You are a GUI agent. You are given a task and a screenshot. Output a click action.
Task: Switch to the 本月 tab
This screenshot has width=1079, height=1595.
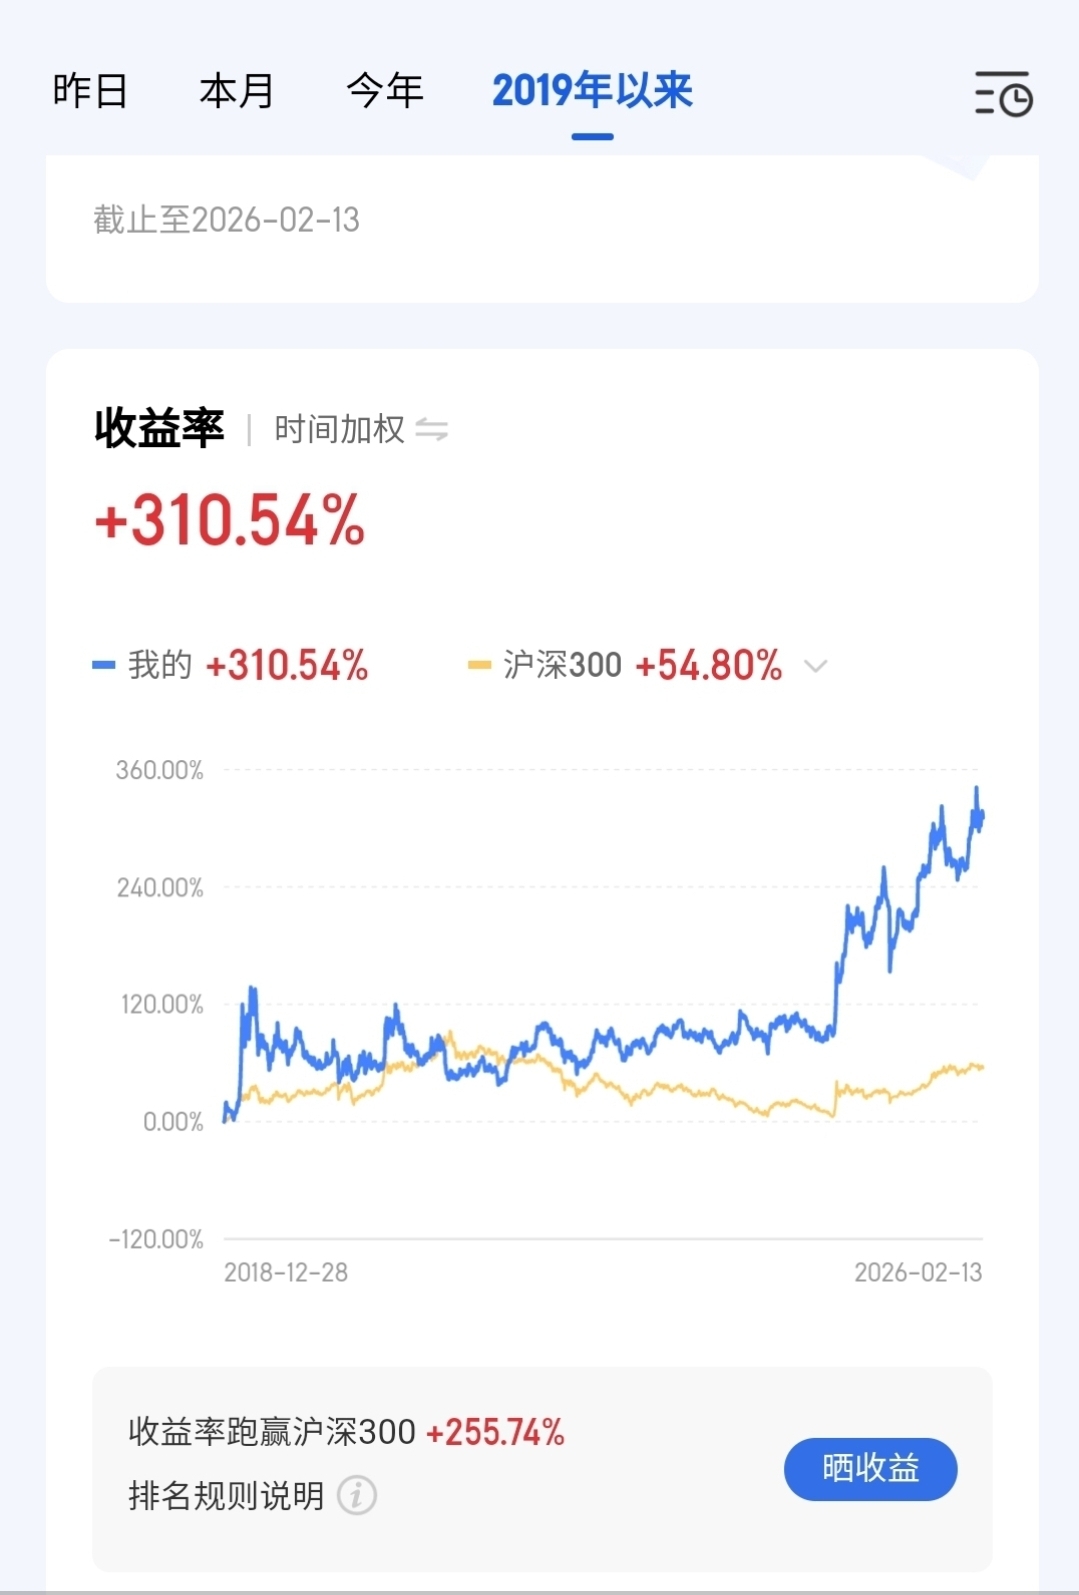pos(237,91)
